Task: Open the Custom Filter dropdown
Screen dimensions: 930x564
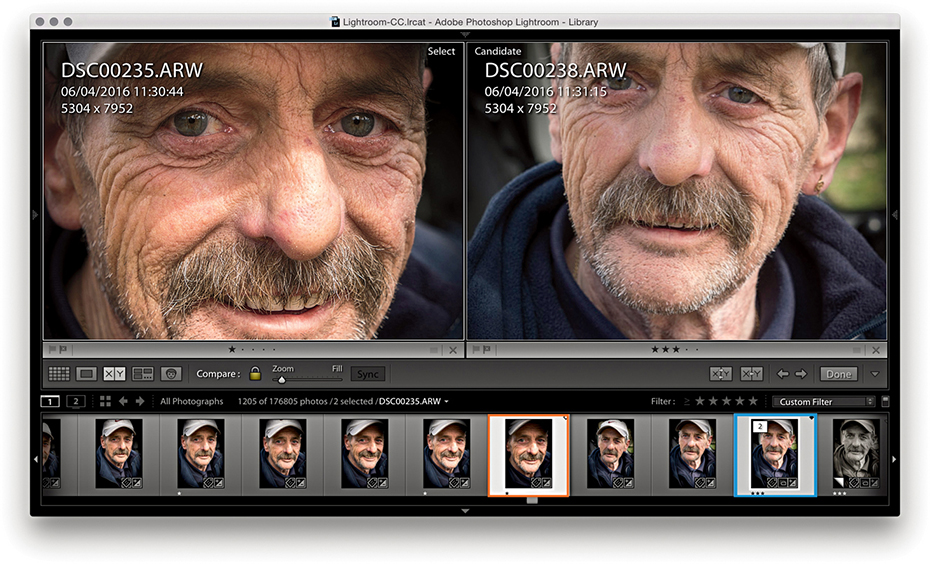Action: [822, 401]
